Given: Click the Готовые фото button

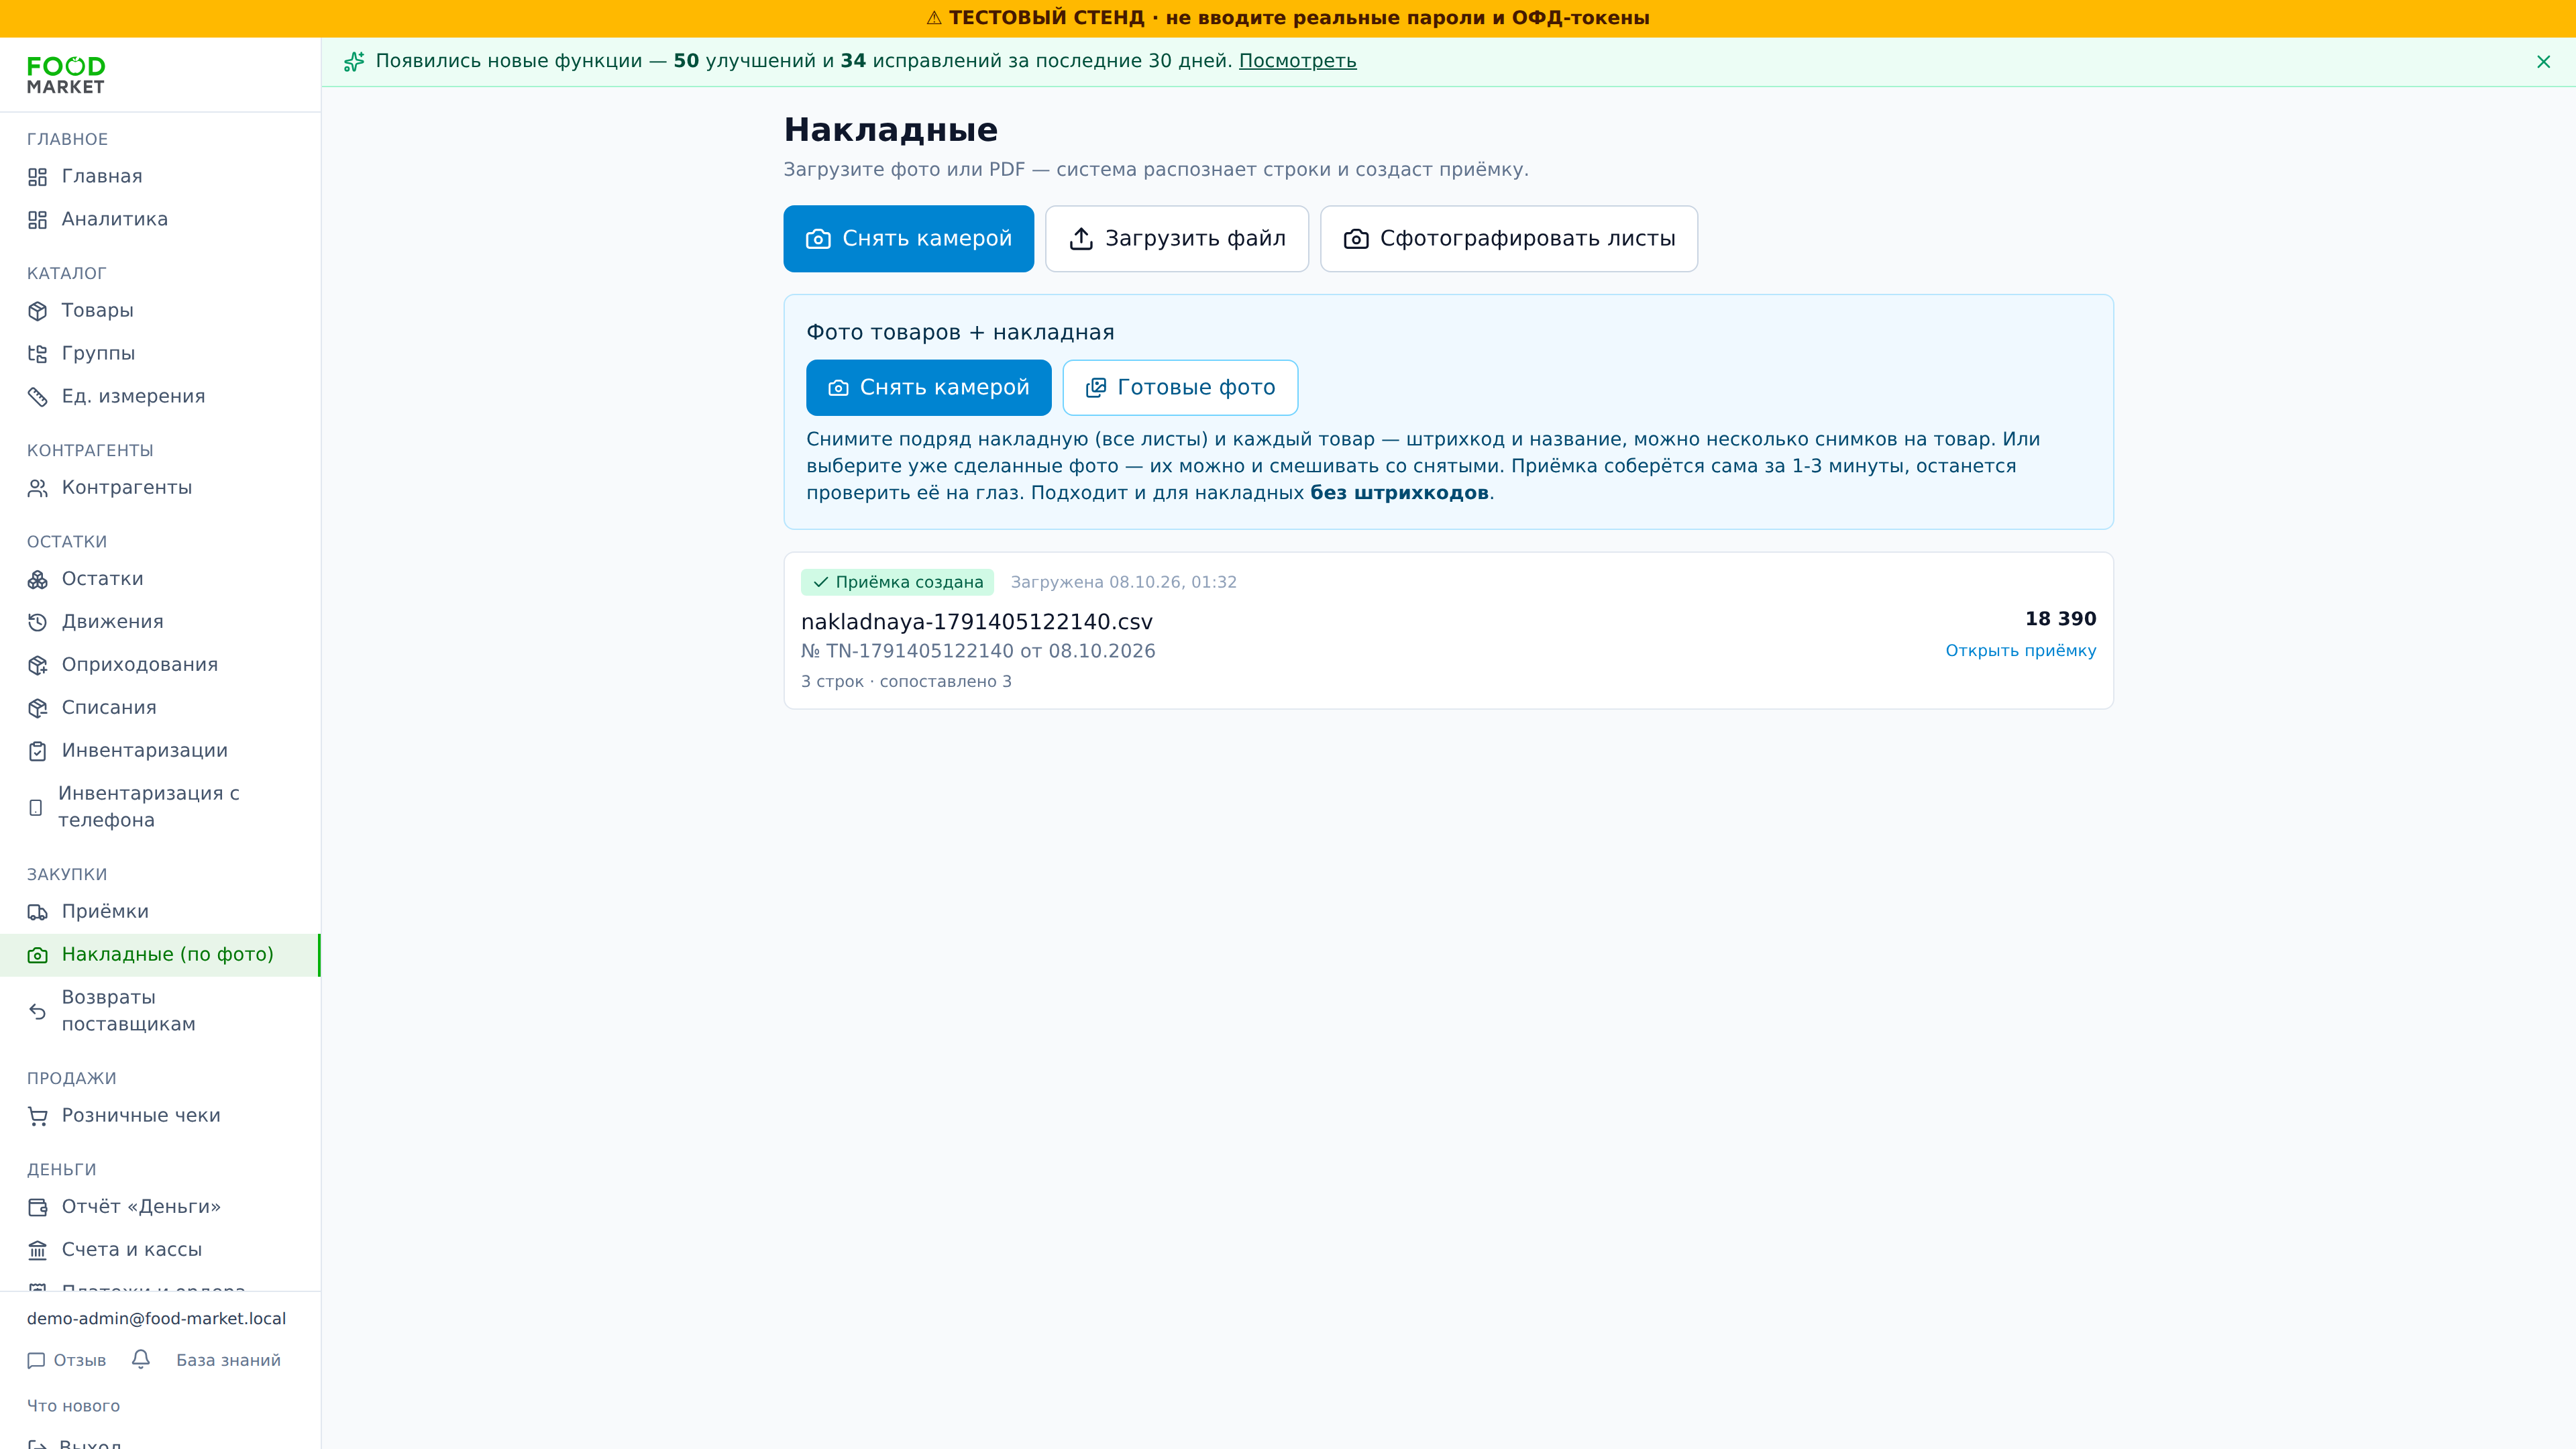Looking at the screenshot, I should click(x=1180, y=388).
